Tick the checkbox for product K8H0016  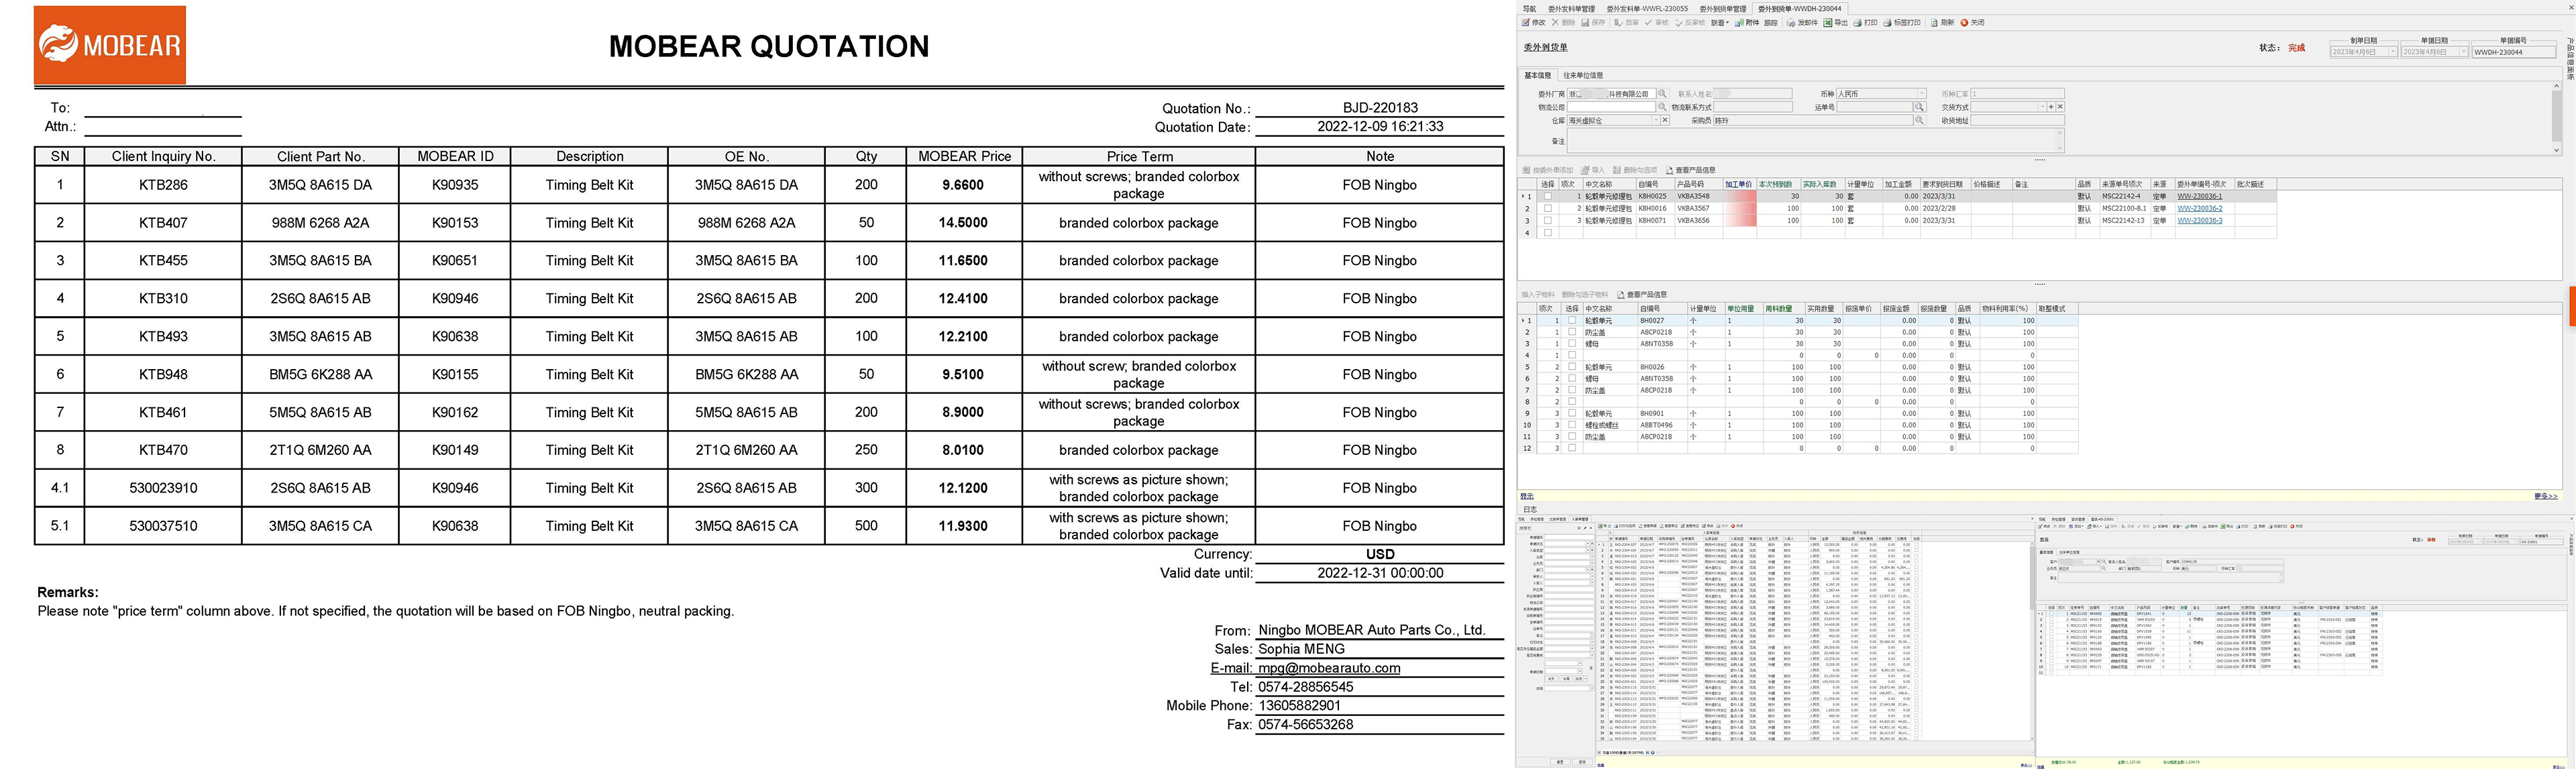pyautogui.click(x=1548, y=208)
